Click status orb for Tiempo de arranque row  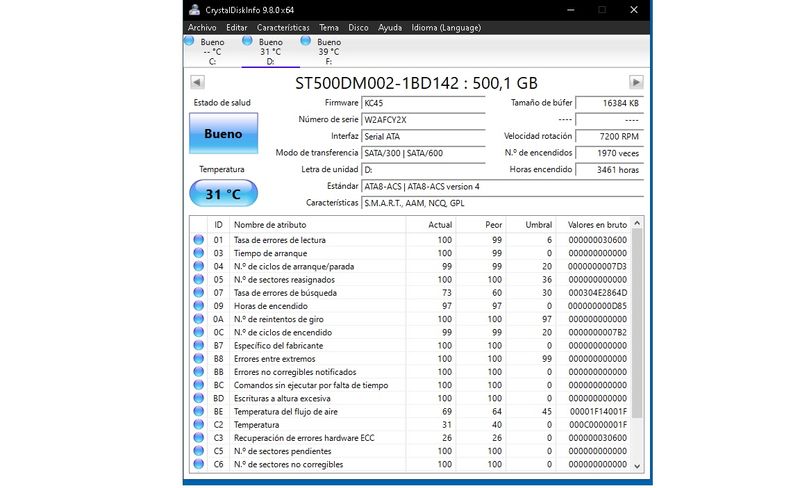click(198, 253)
